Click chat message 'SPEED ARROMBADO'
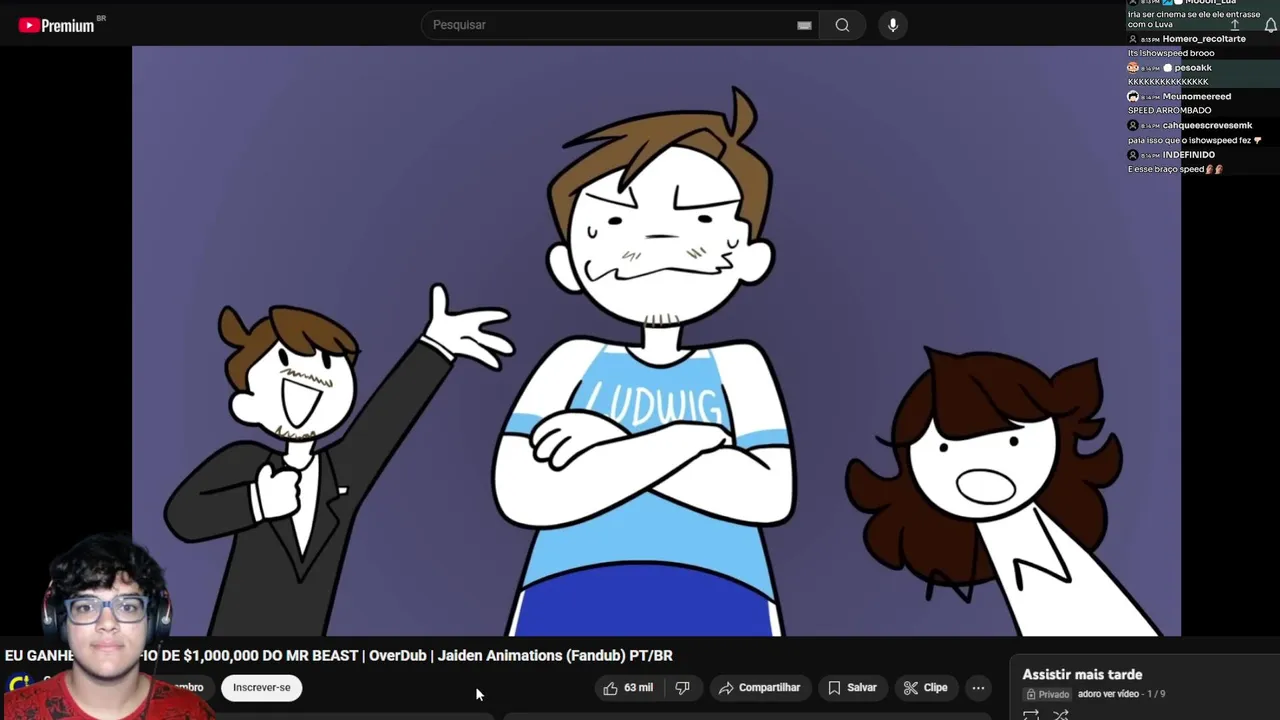1280x720 pixels. tap(1169, 110)
